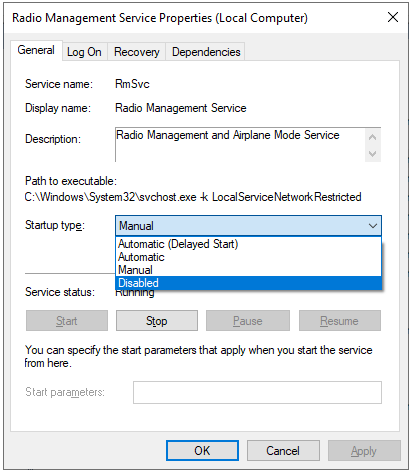Select Automatic (Delayed Start) option
Screen dimensions: 413x472
click(248, 244)
